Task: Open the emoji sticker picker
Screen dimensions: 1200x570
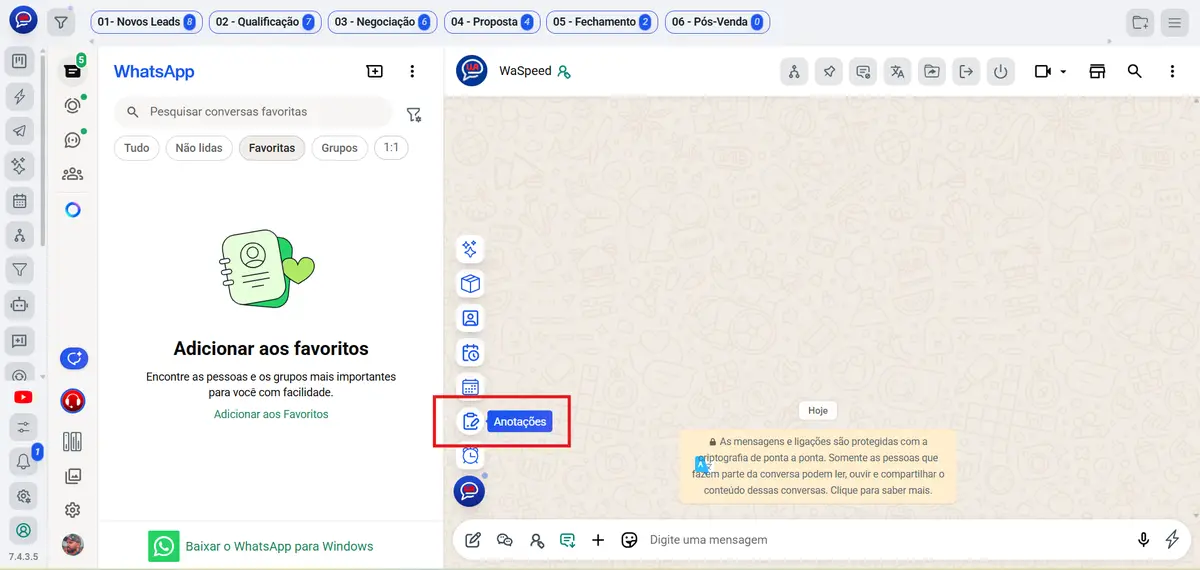Action: point(629,540)
